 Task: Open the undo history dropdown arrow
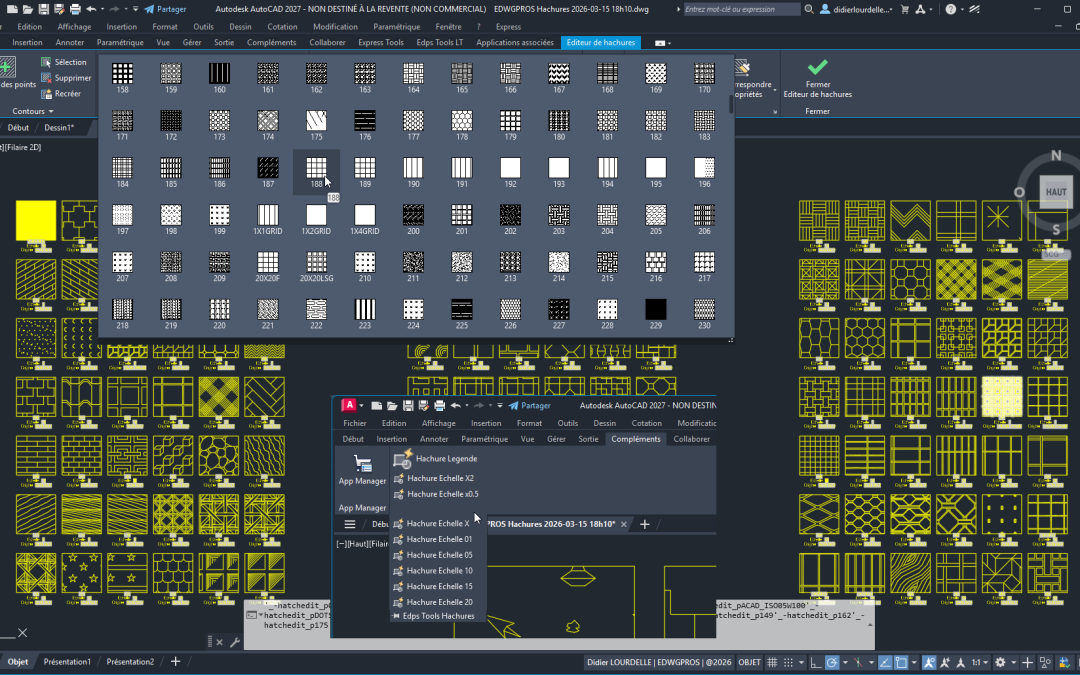pos(102,9)
